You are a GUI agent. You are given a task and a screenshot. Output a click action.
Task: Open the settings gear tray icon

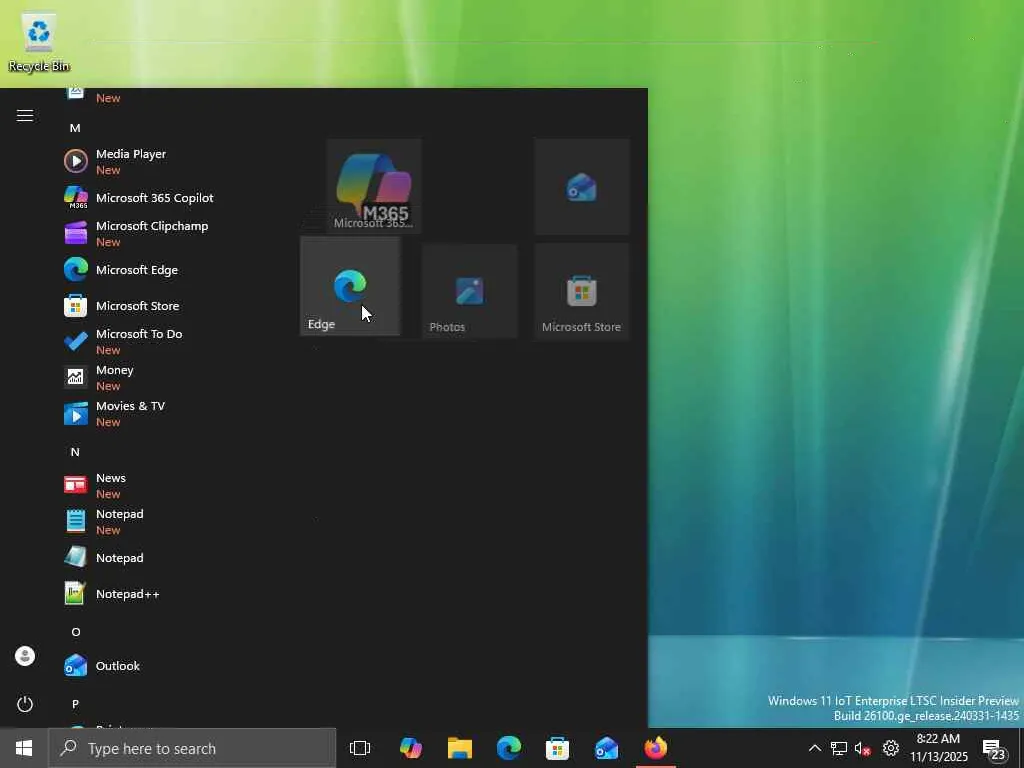891,748
